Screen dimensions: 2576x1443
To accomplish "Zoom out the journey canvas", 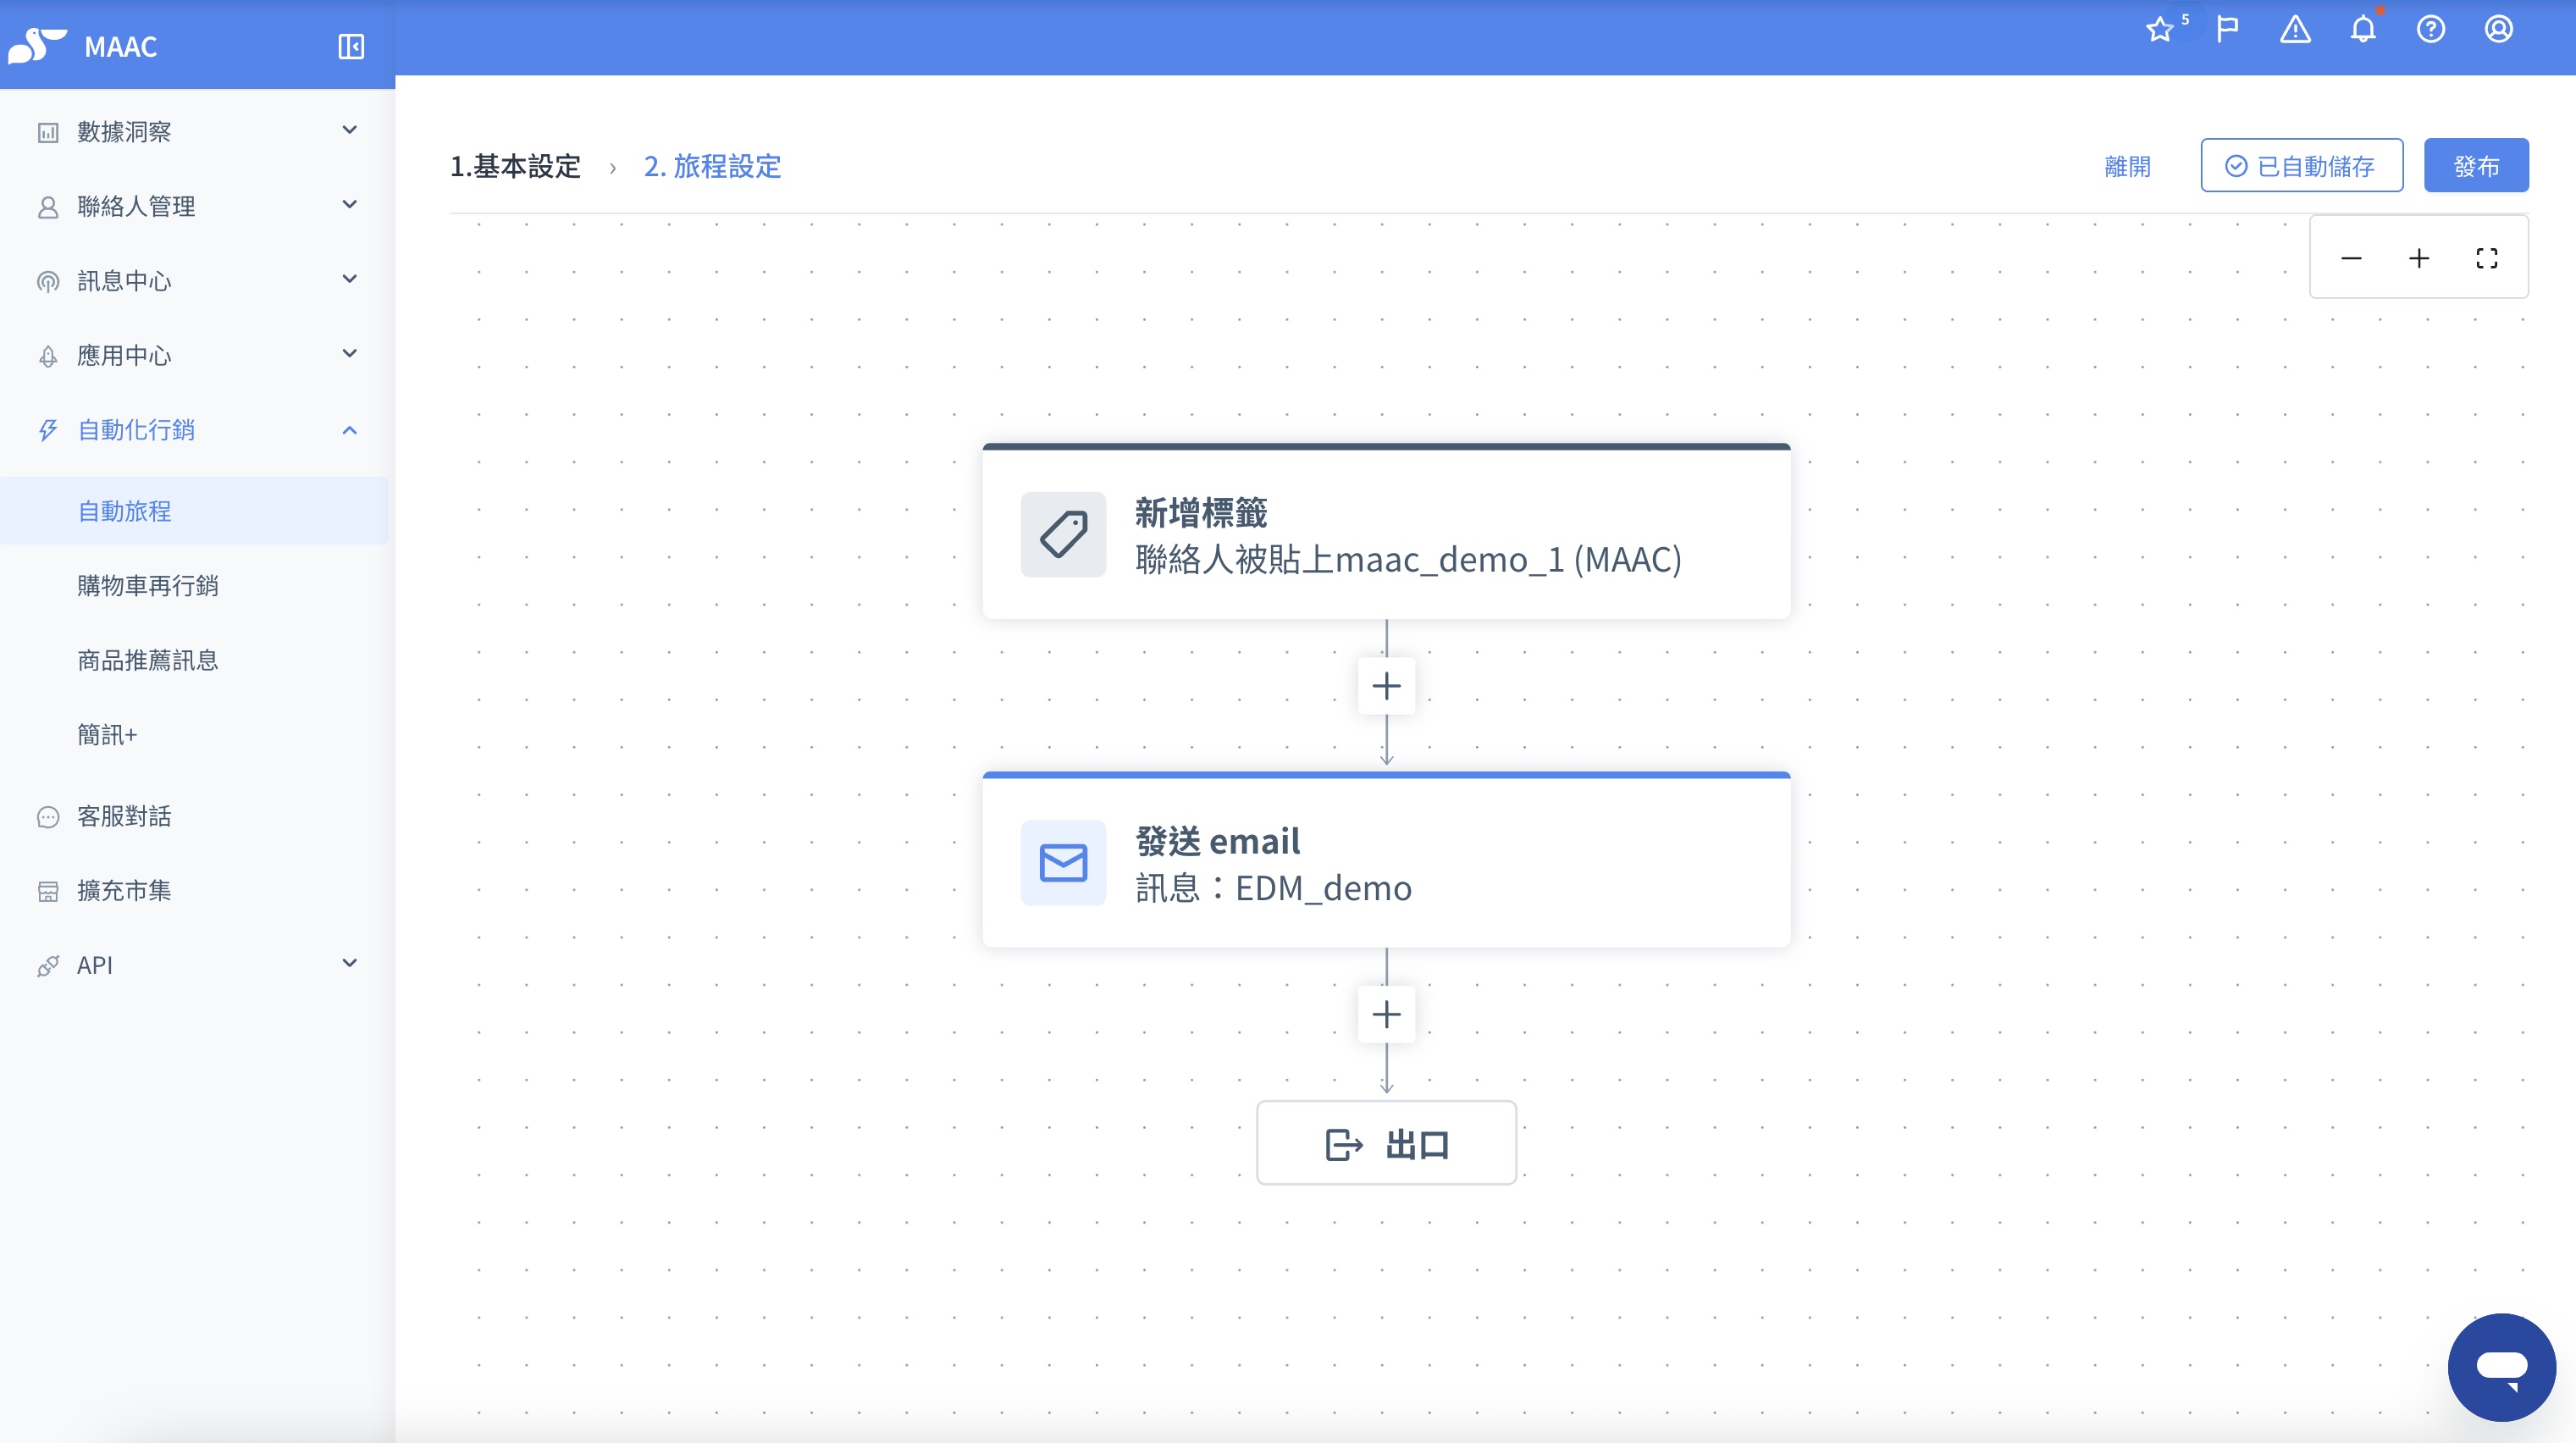I will tap(2351, 258).
